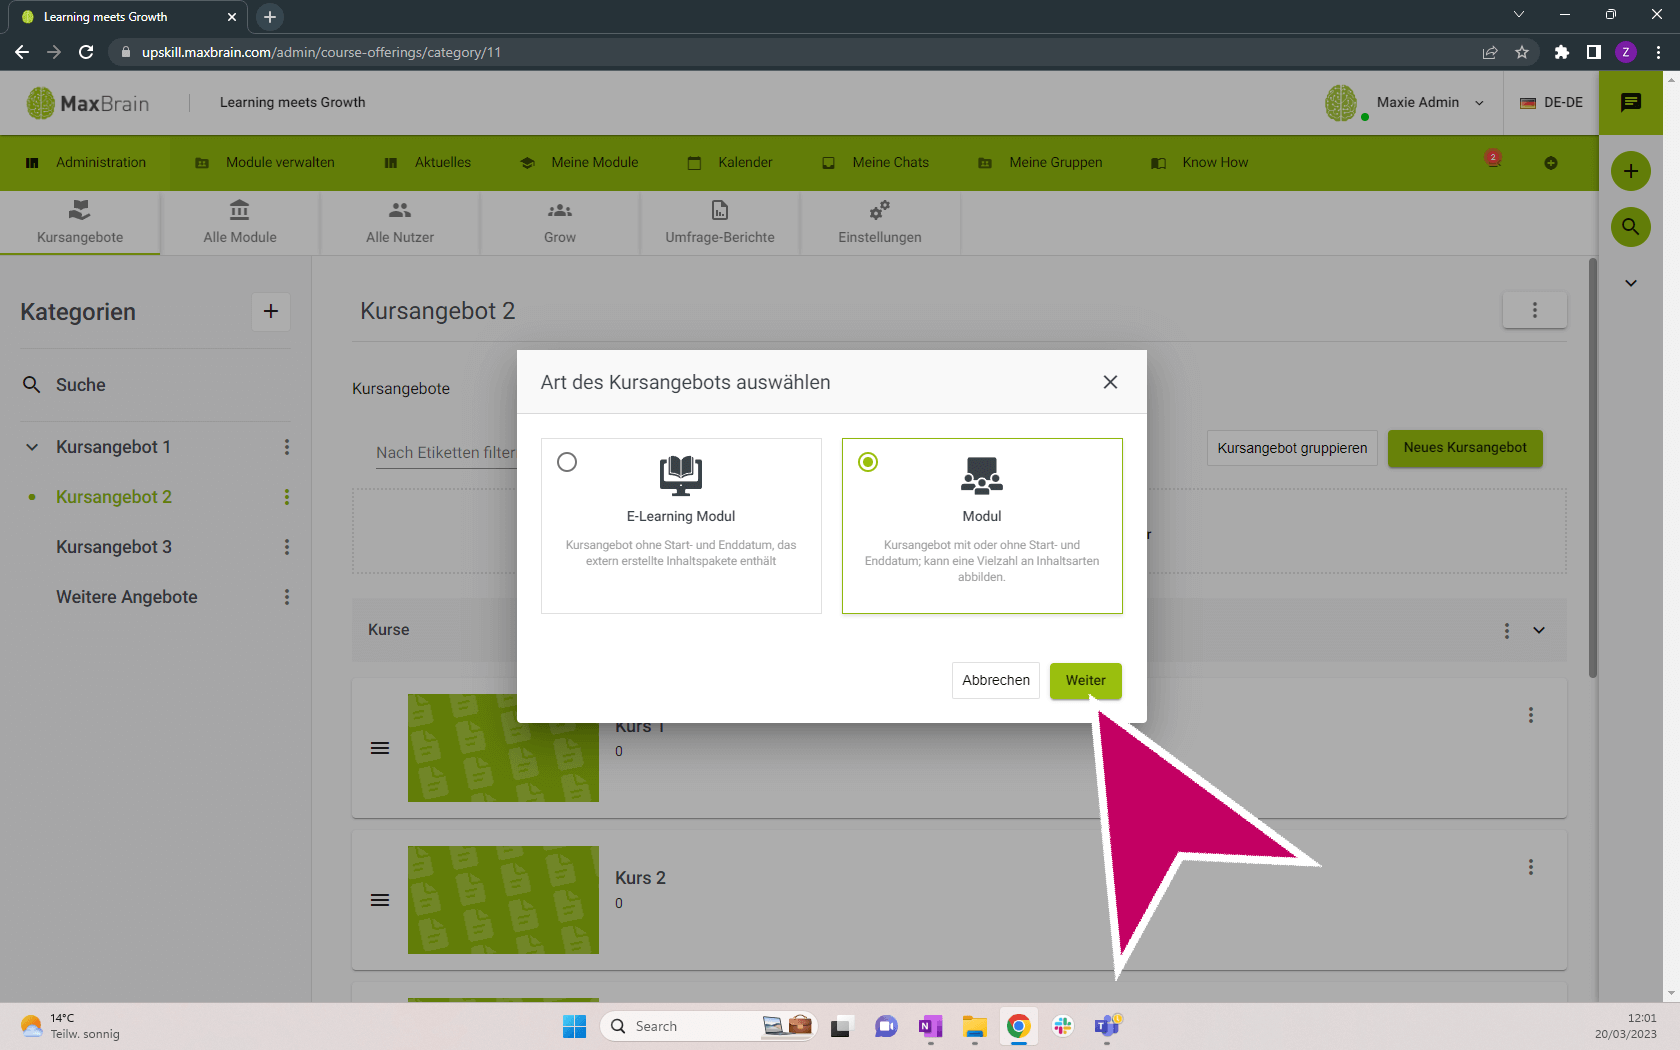Change the DE-DE language selector

[1551, 102]
